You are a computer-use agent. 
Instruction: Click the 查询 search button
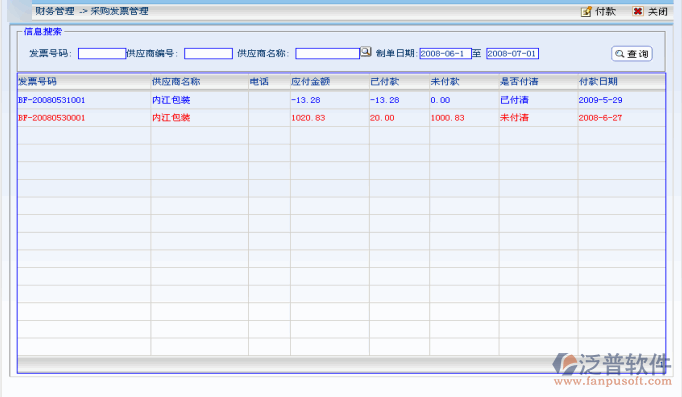tap(632, 54)
